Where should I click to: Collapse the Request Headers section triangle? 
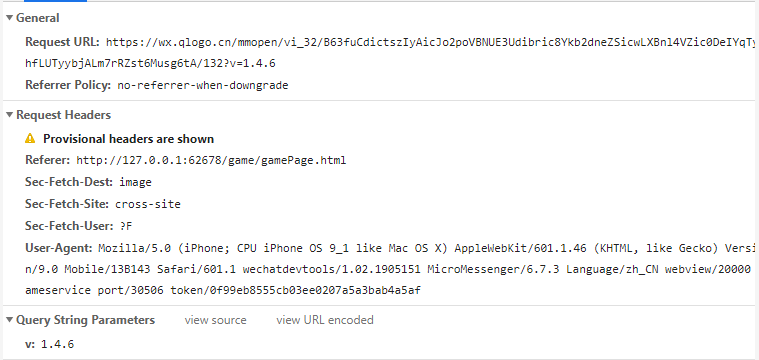(x=9, y=115)
